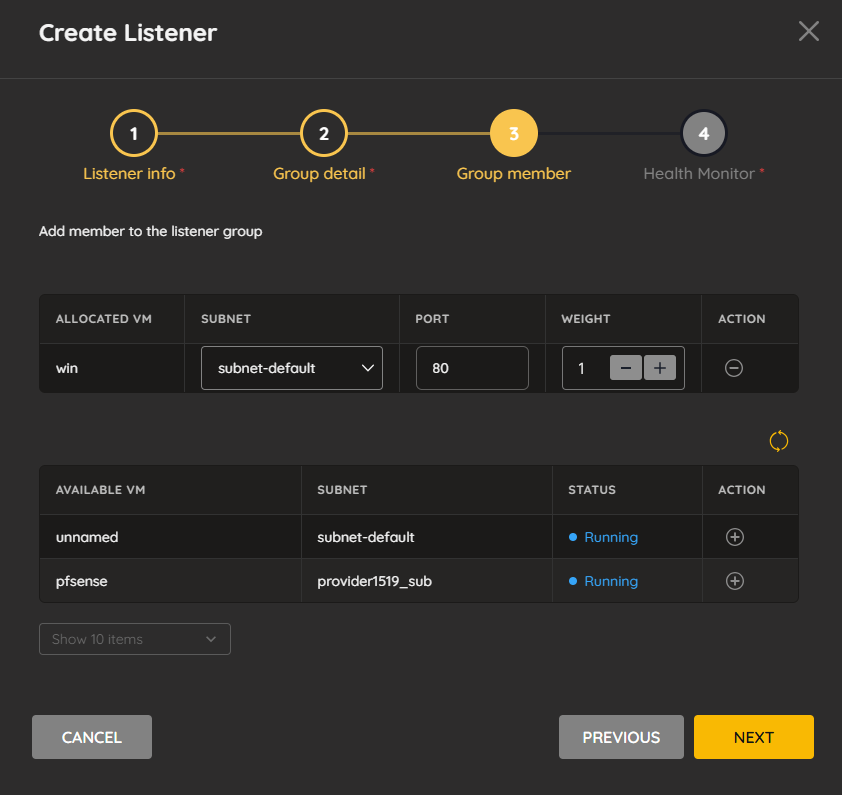Click the Group member step label
This screenshot has height=795, width=842.
pos(514,174)
